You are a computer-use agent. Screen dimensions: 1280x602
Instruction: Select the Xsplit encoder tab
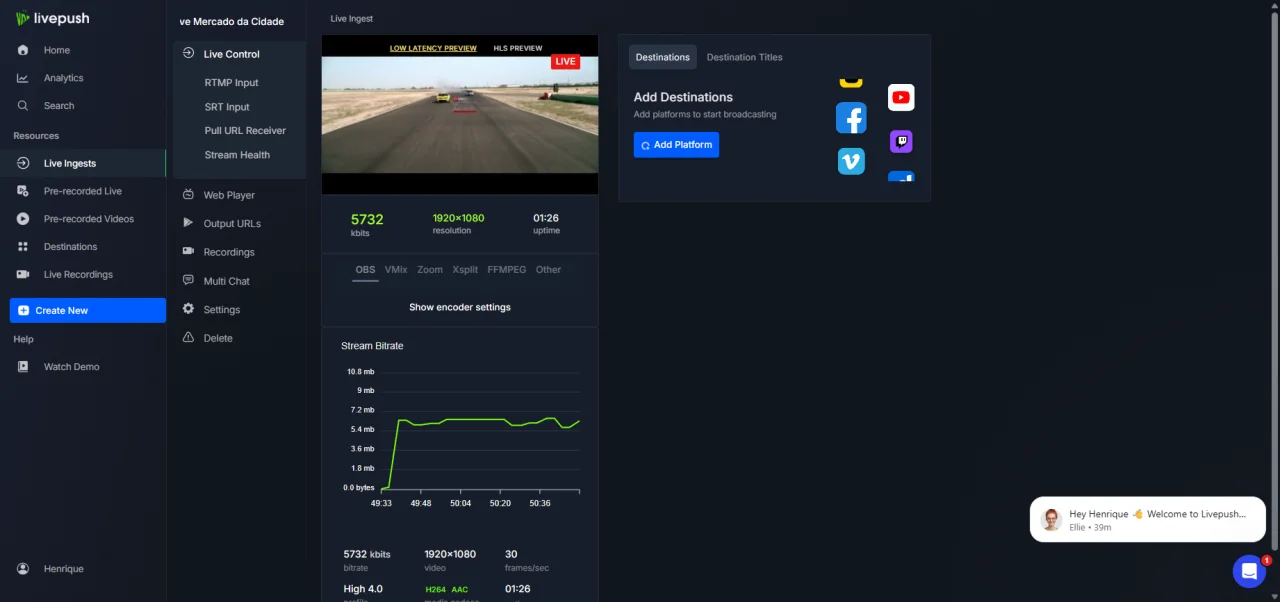pyautogui.click(x=465, y=270)
